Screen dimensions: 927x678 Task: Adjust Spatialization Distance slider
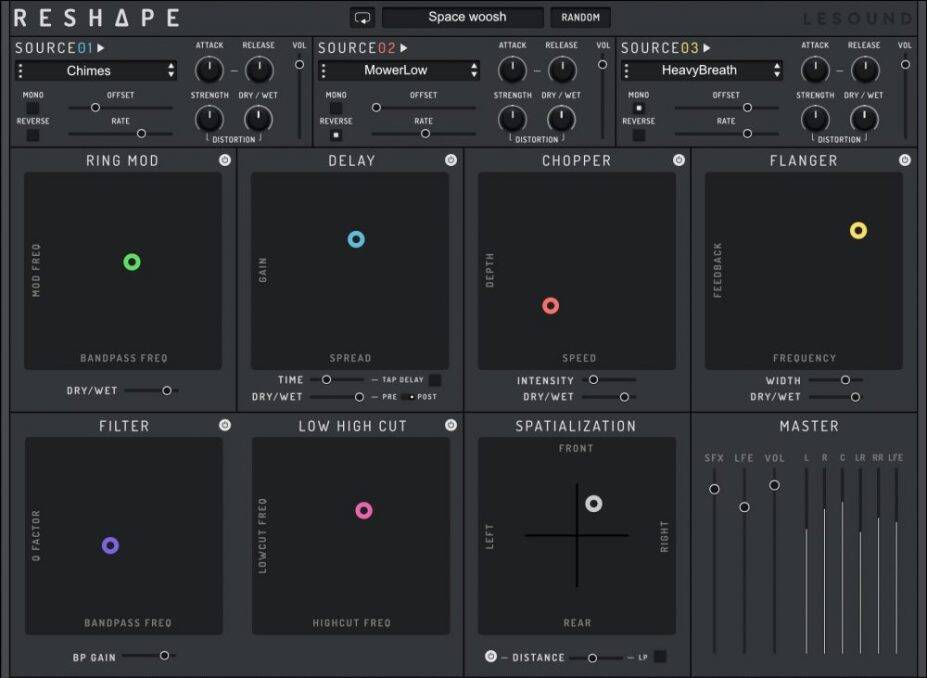(x=596, y=657)
